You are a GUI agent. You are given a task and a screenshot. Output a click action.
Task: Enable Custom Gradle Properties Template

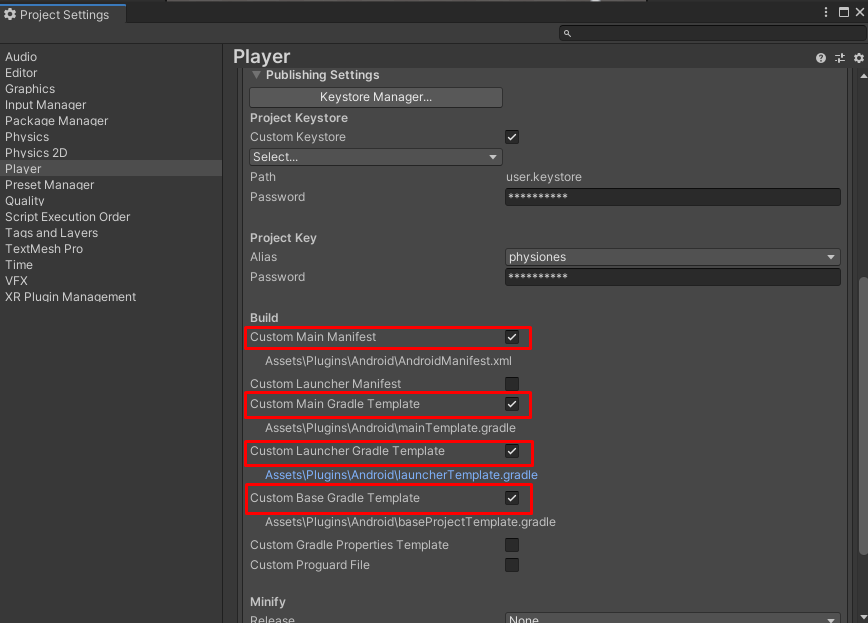pyautogui.click(x=512, y=545)
